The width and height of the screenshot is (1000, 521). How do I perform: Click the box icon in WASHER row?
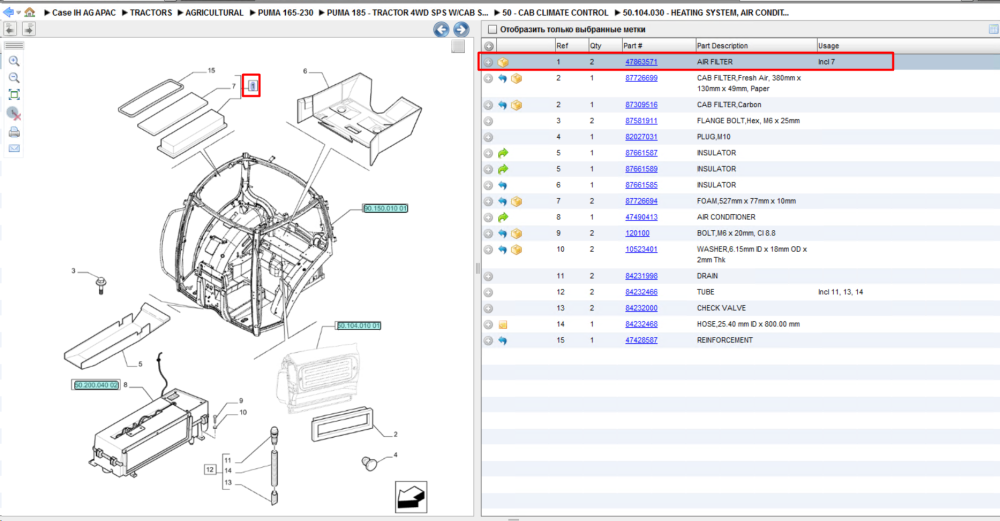point(517,250)
